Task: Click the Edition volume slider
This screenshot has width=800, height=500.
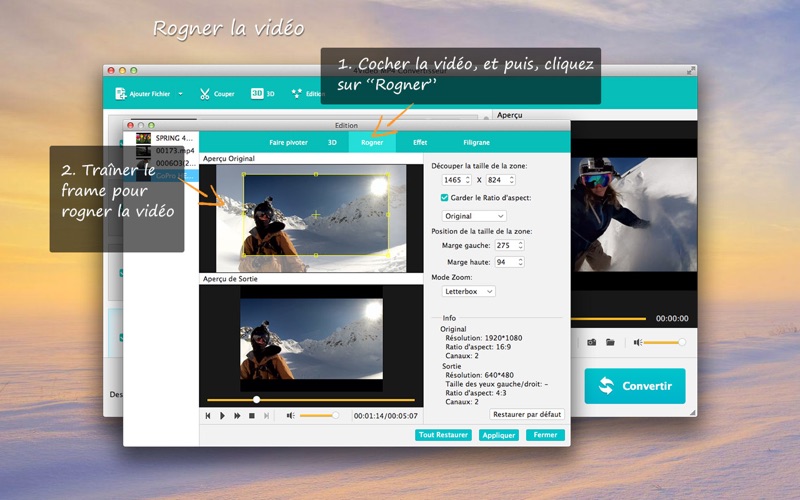Action: [319, 416]
